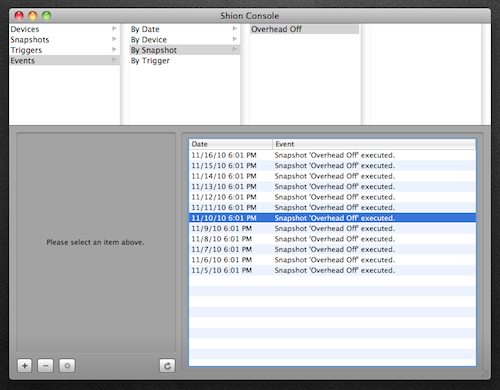Select the 11/5/10 6:01 PM event row
Screen dimensions: 500x390
coord(332,270)
